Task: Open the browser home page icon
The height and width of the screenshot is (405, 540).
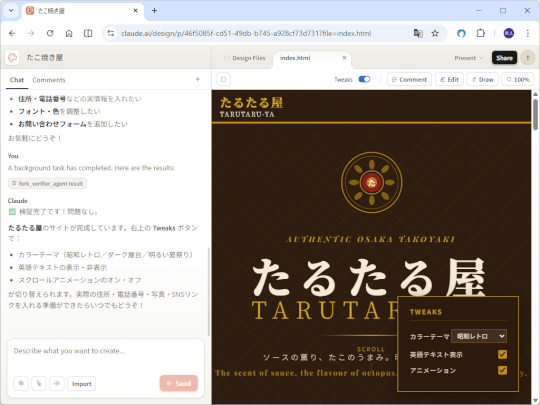Action: pyautogui.click(x=69, y=33)
